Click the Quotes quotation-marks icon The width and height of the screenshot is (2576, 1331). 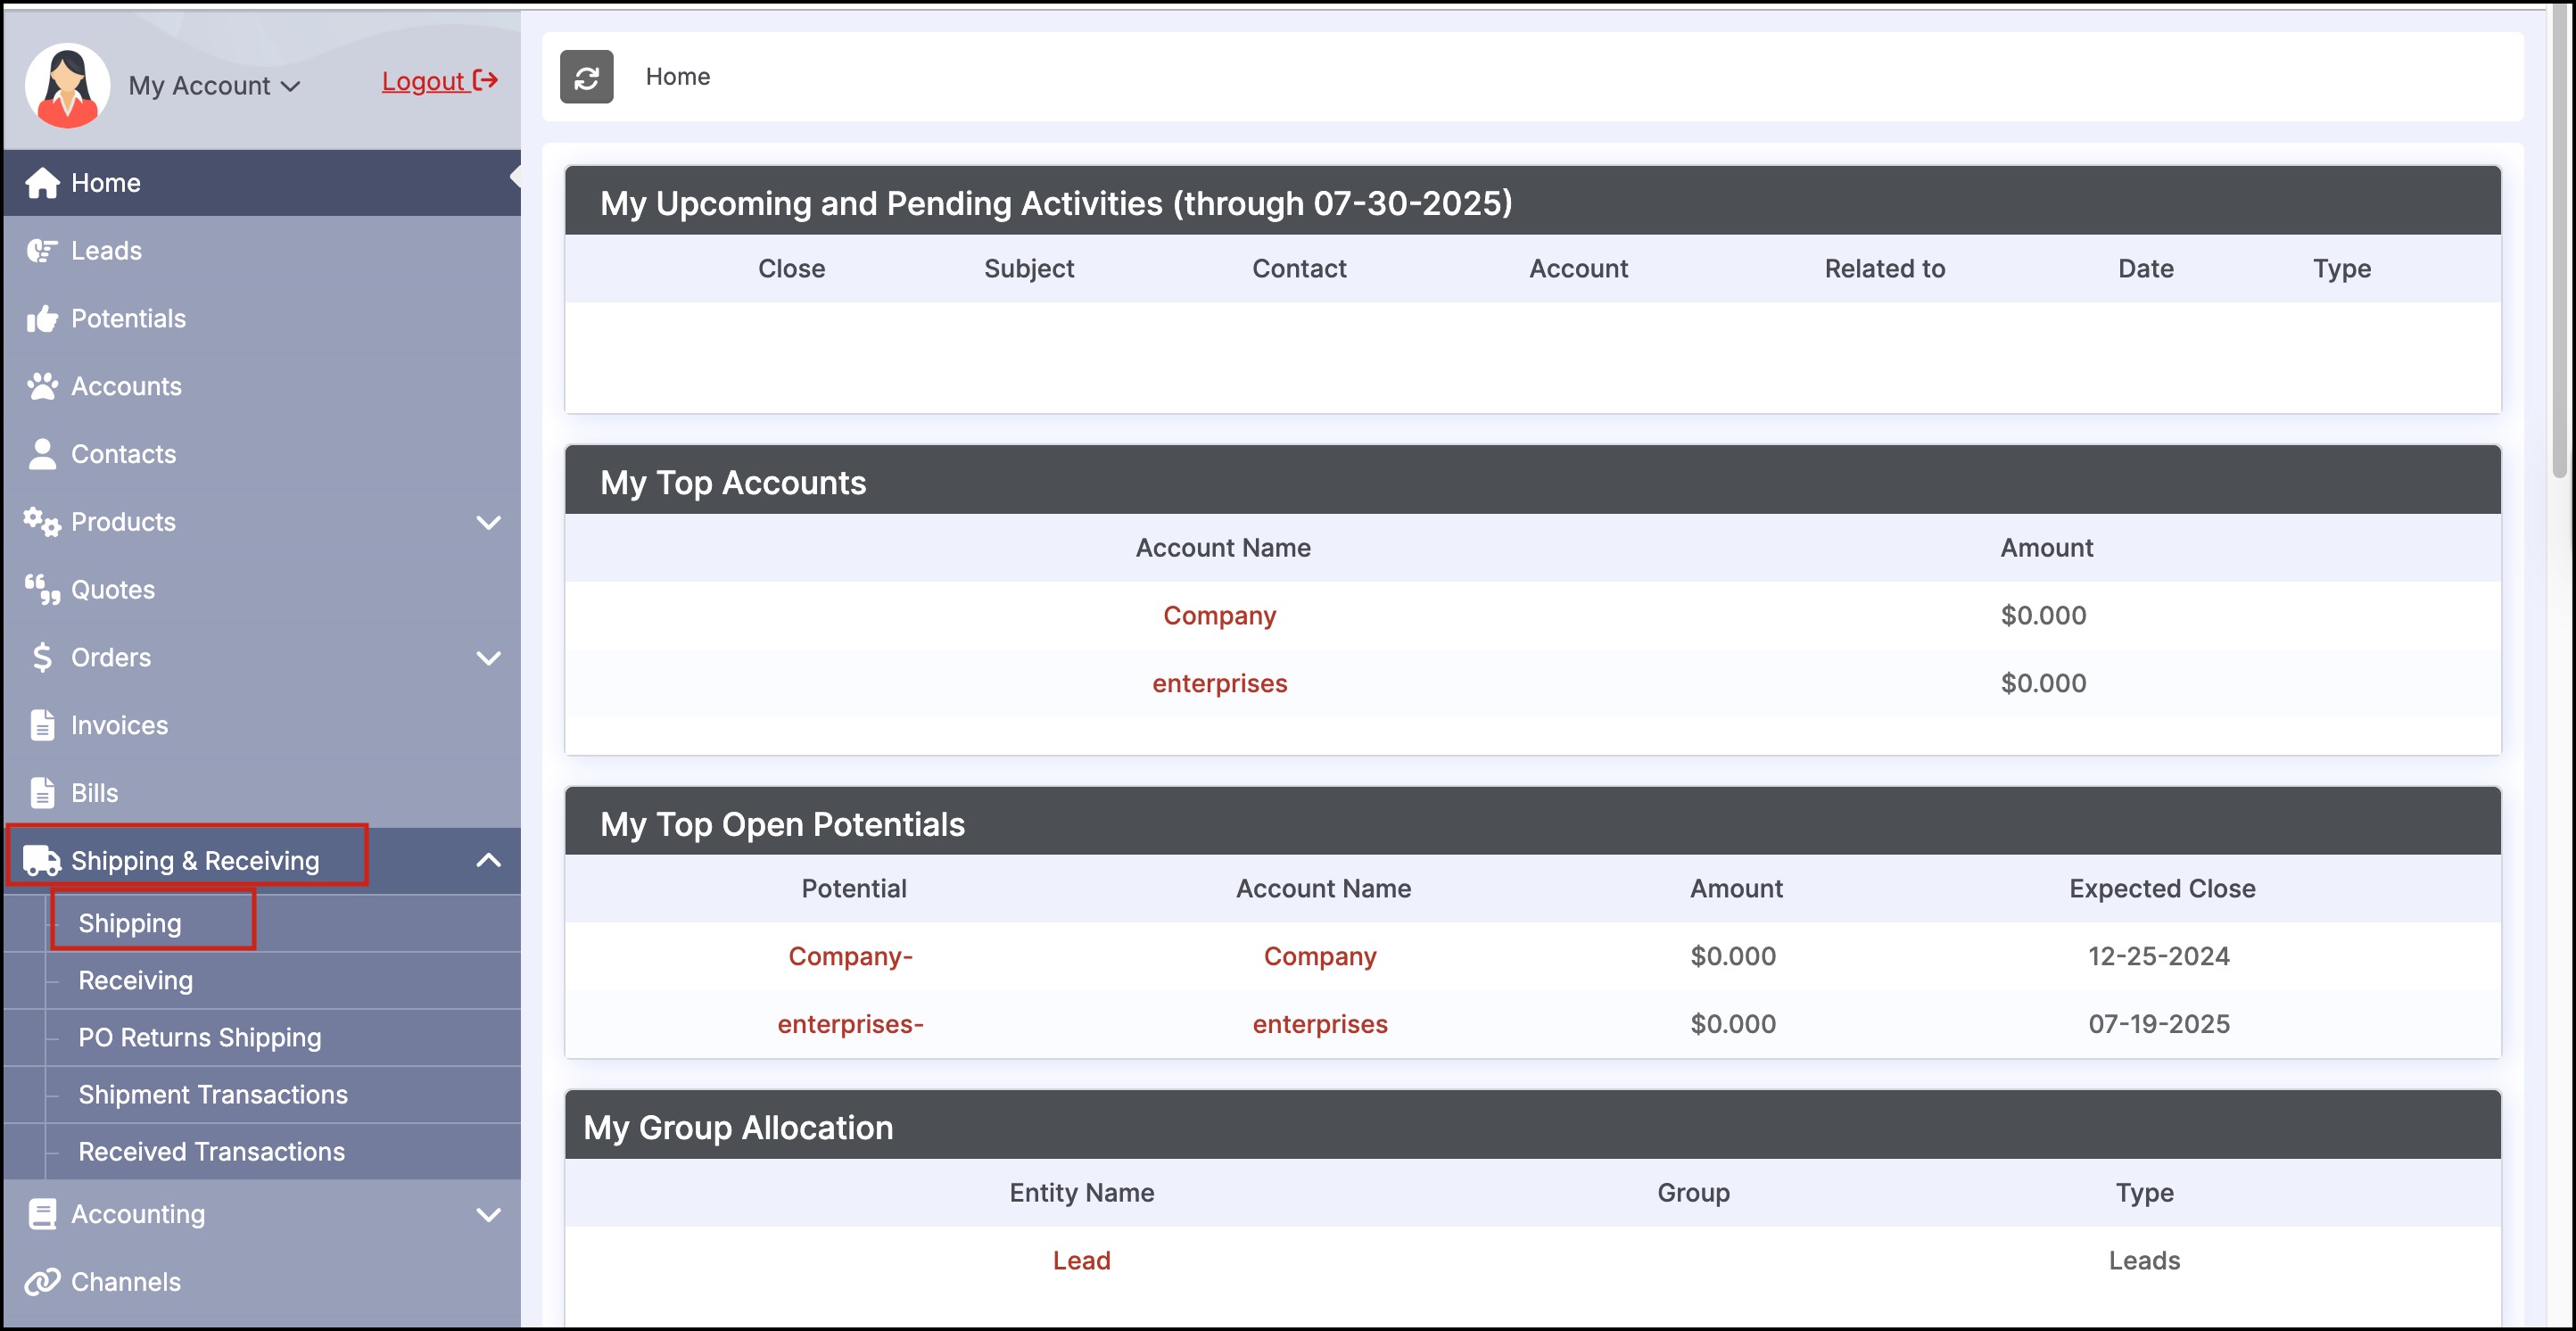click(42, 590)
